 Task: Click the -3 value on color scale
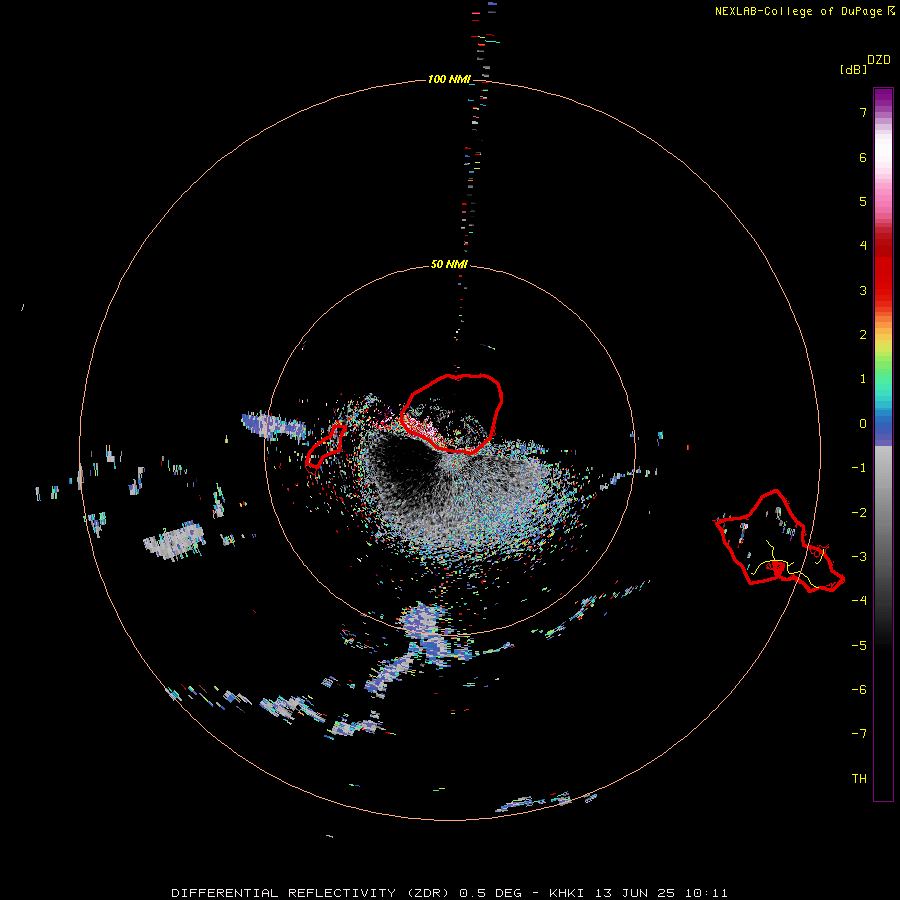[859, 557]
